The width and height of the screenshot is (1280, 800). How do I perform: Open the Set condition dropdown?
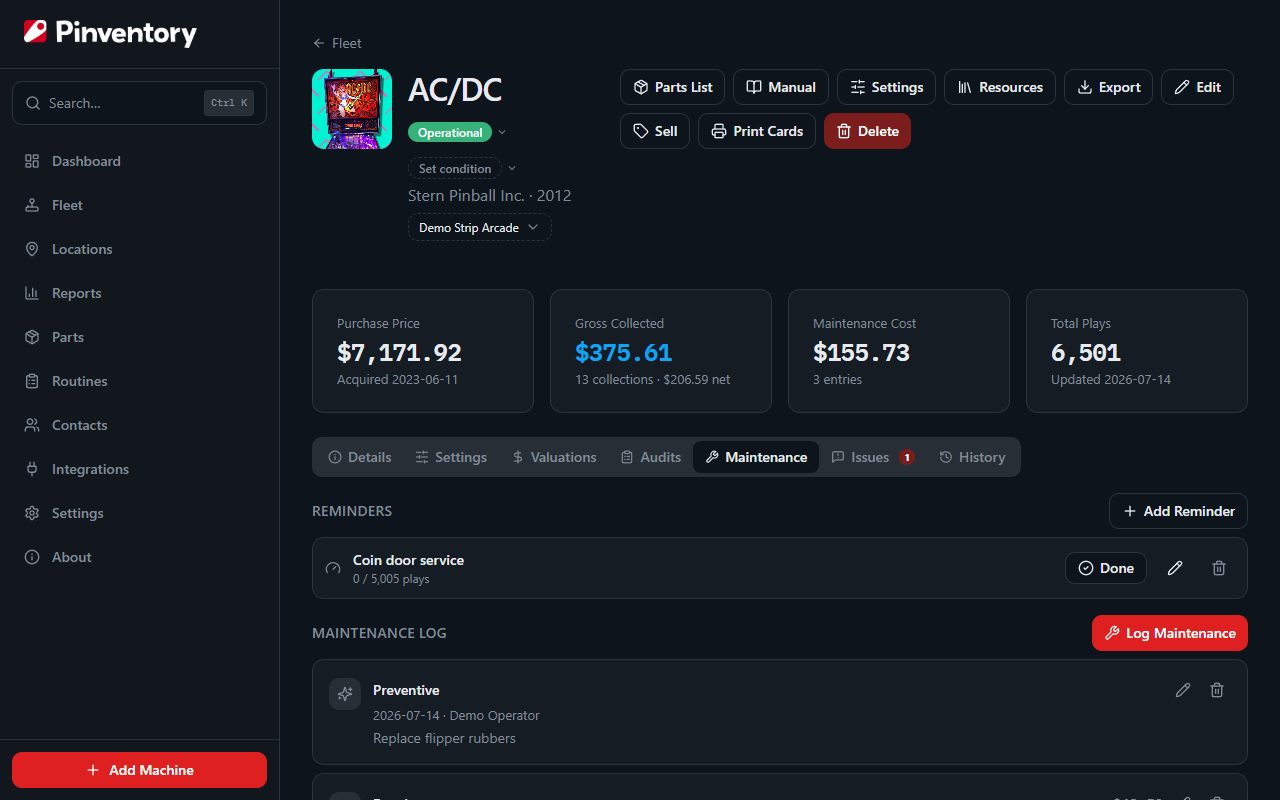(463, 168)
